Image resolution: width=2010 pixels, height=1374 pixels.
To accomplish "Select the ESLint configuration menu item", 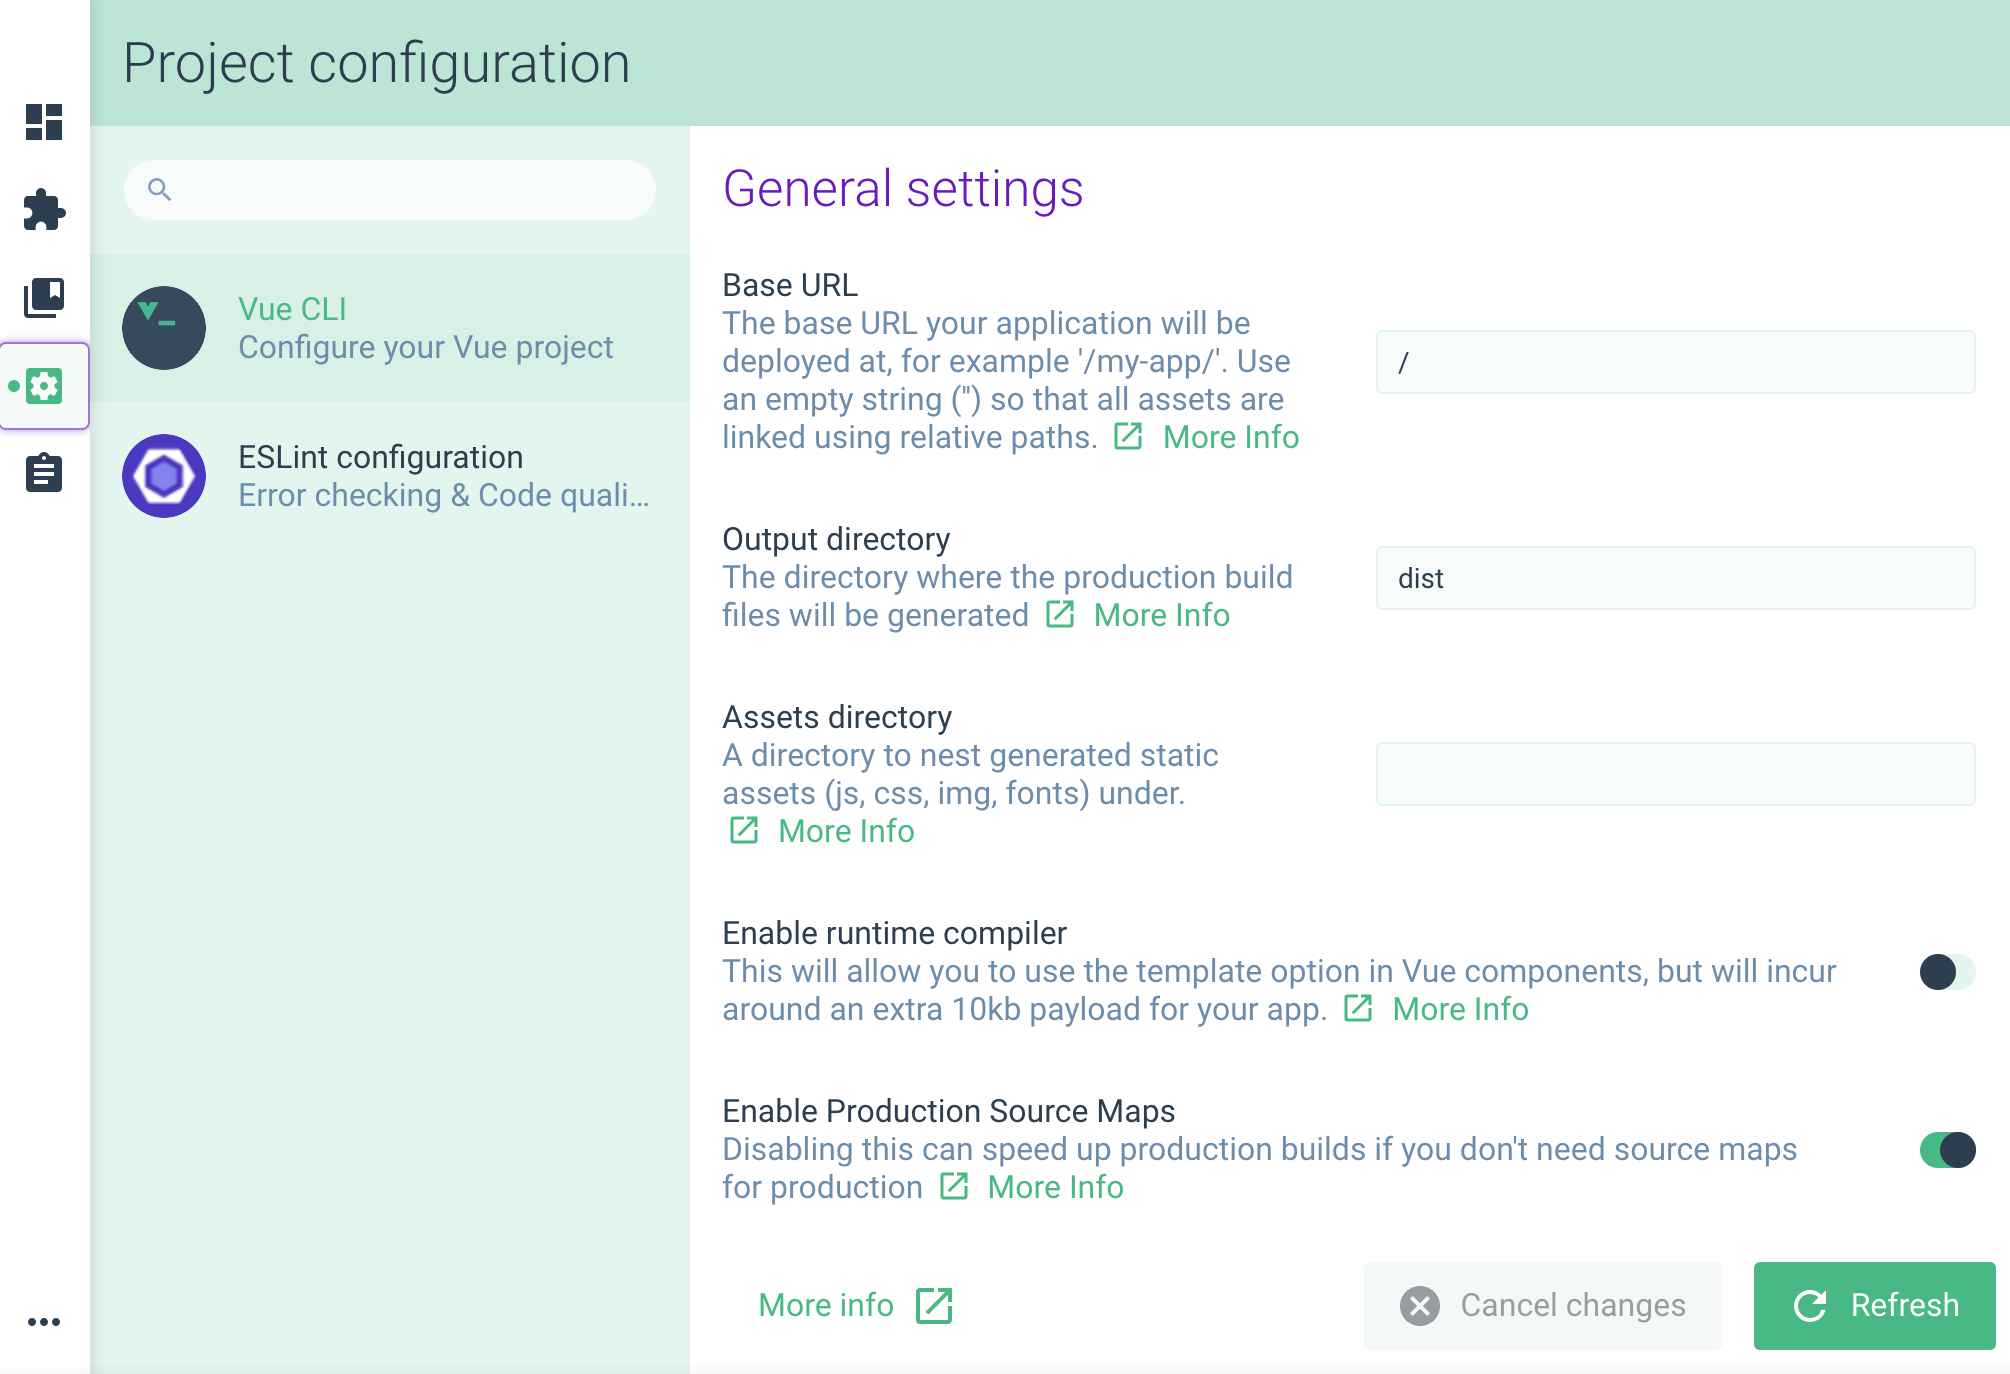I will coord(389,473).
